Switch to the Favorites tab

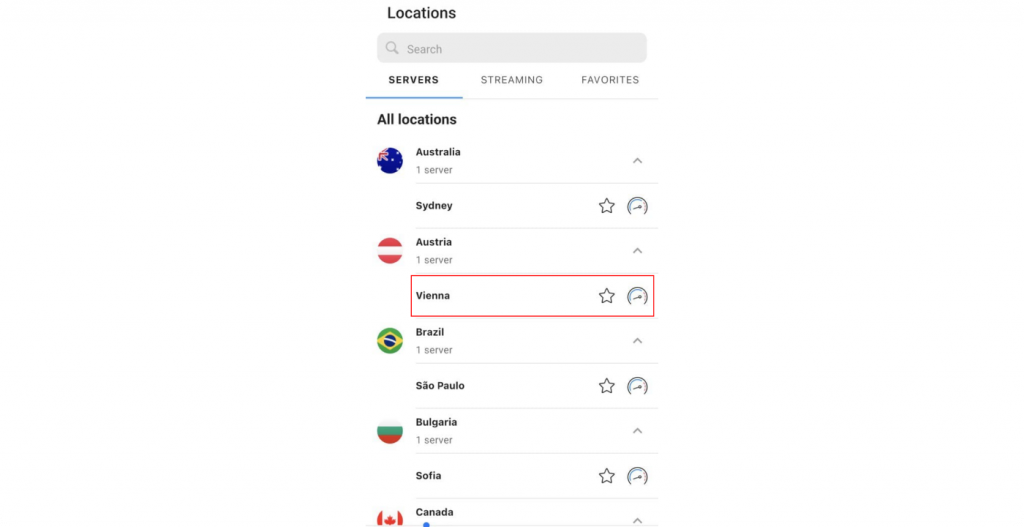610,80
